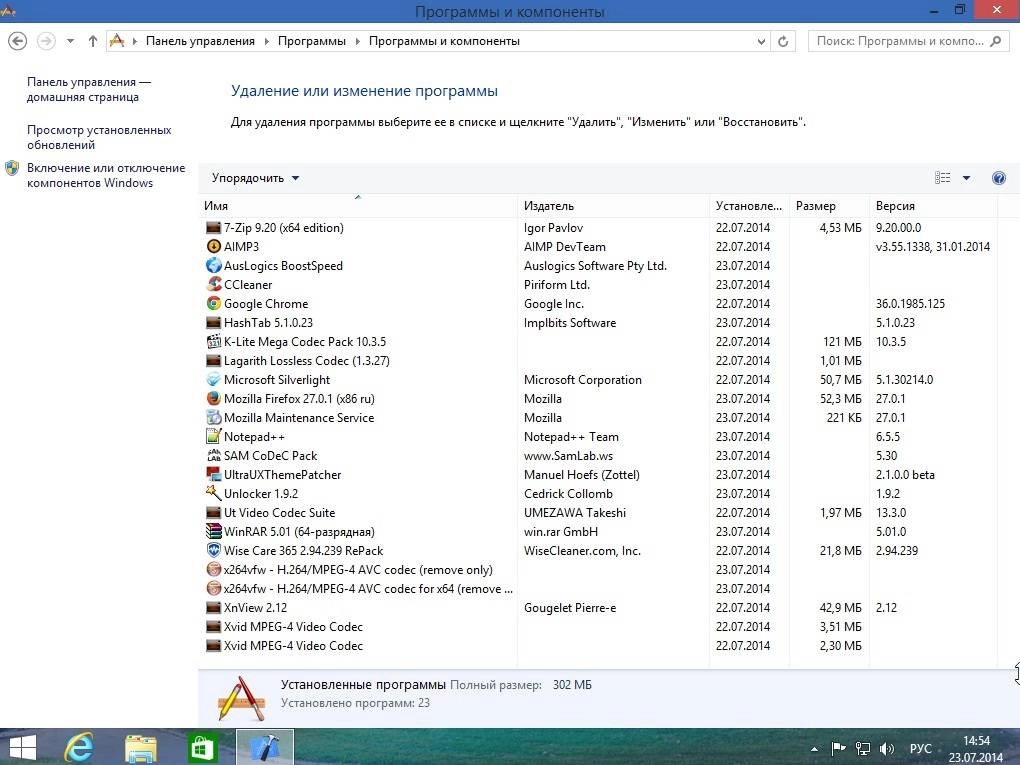Click the Notepad++ icon in list
Image resolution: width=1020 pixels, height=765 pixels.
[x=213, y=436]
